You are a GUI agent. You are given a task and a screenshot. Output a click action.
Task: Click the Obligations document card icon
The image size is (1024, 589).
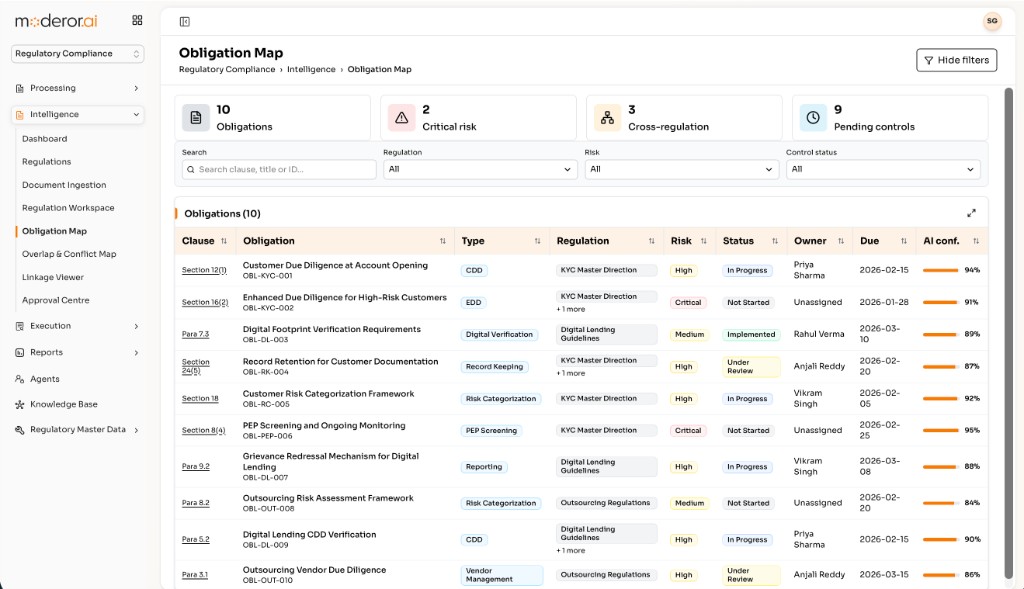coord(196,118)
